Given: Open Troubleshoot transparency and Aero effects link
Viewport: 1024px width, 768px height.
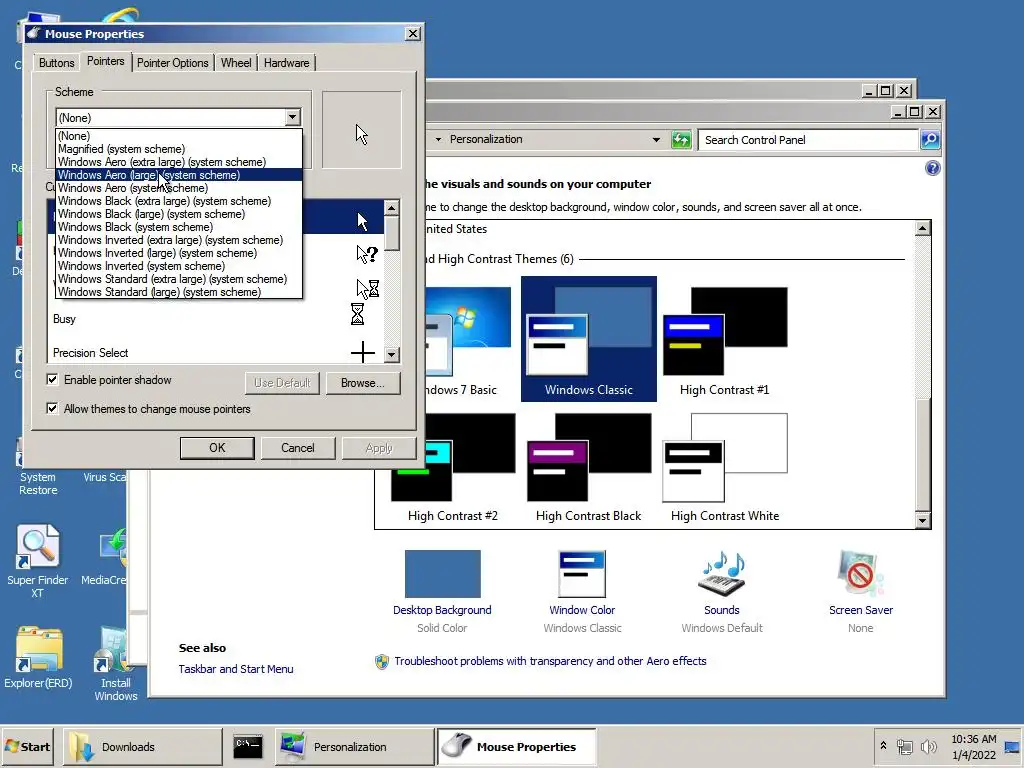Looking at the screenshot, I should coord(550,661).
